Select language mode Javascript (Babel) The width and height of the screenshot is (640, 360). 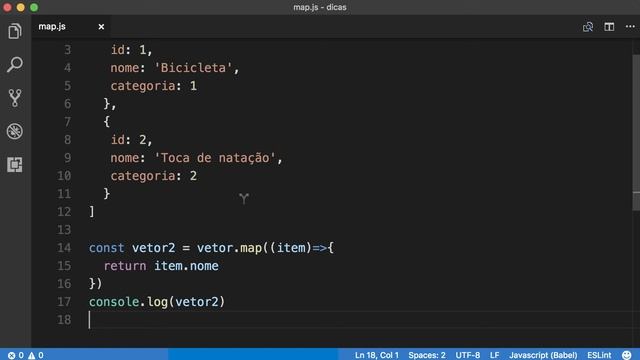tap(543, 355)
